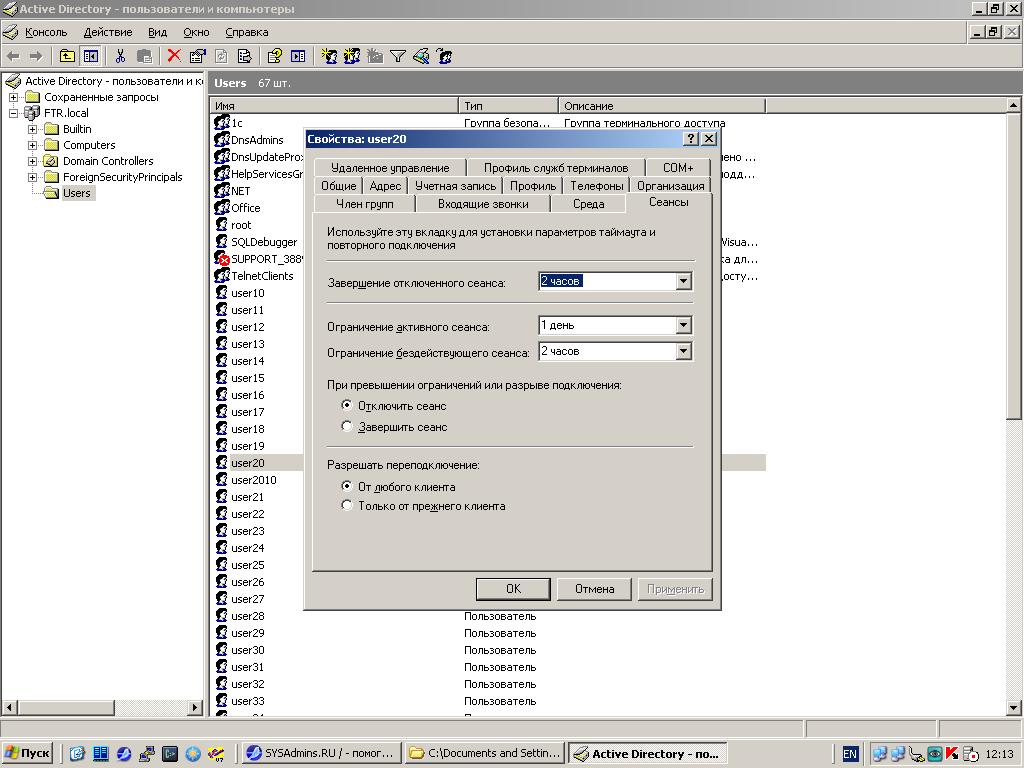This screenshot has height=768, width=1024.
Task: Expand the Builtin tree node
Action: pyautogui.click(x=32, y=129)
